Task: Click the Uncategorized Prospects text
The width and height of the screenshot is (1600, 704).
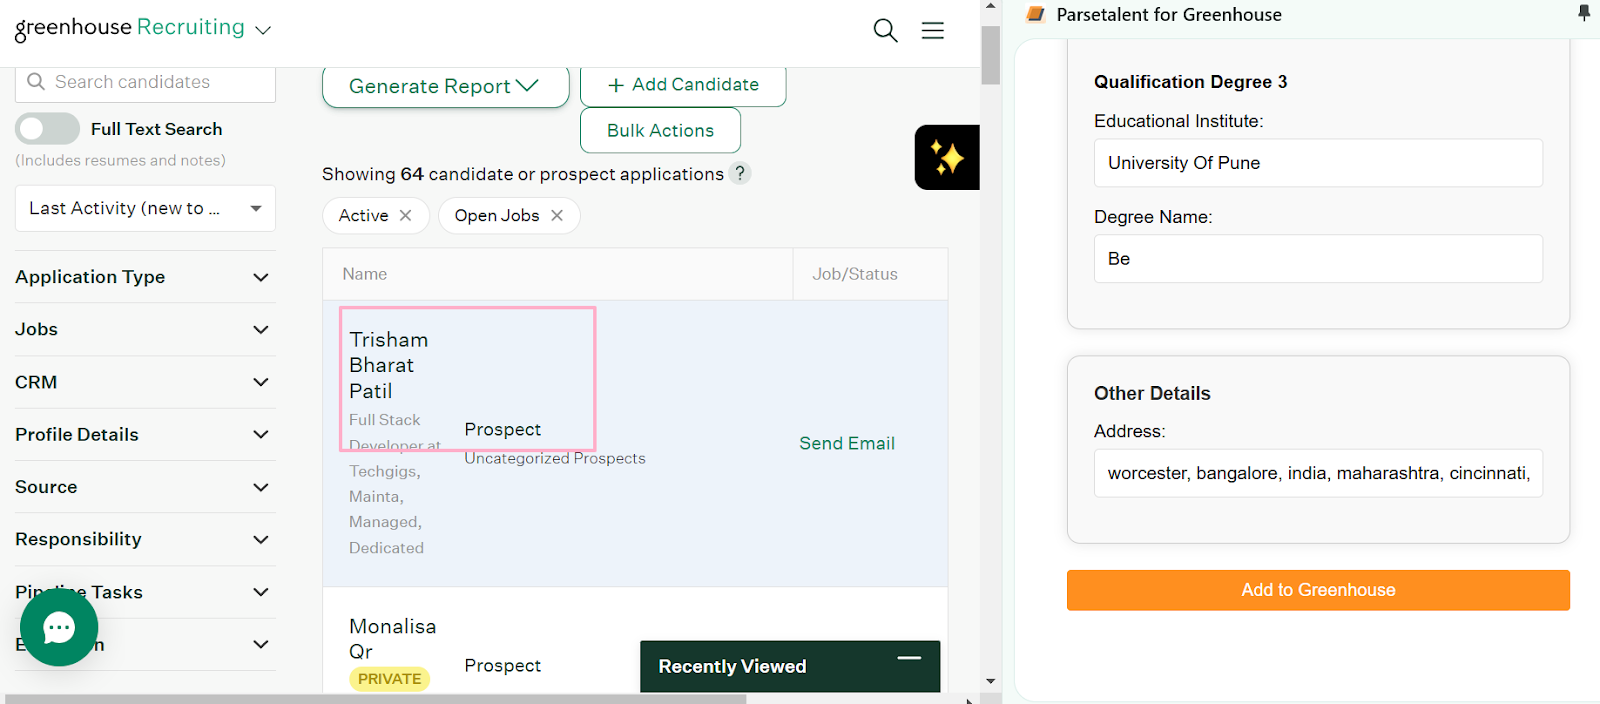Action: tap(555, 458)
